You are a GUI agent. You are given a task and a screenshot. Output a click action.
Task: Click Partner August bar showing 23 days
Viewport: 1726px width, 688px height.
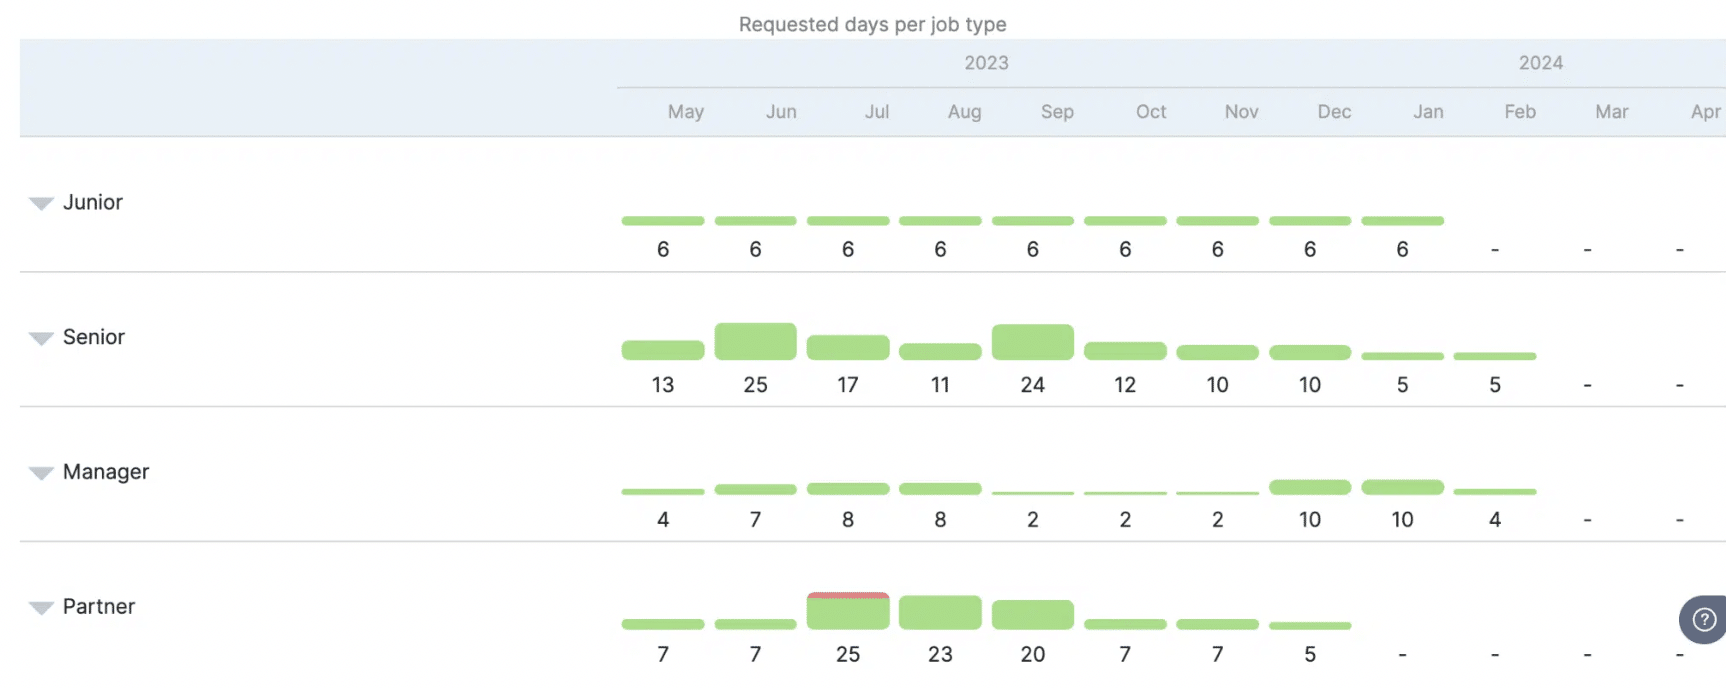[x=940, y=613]
